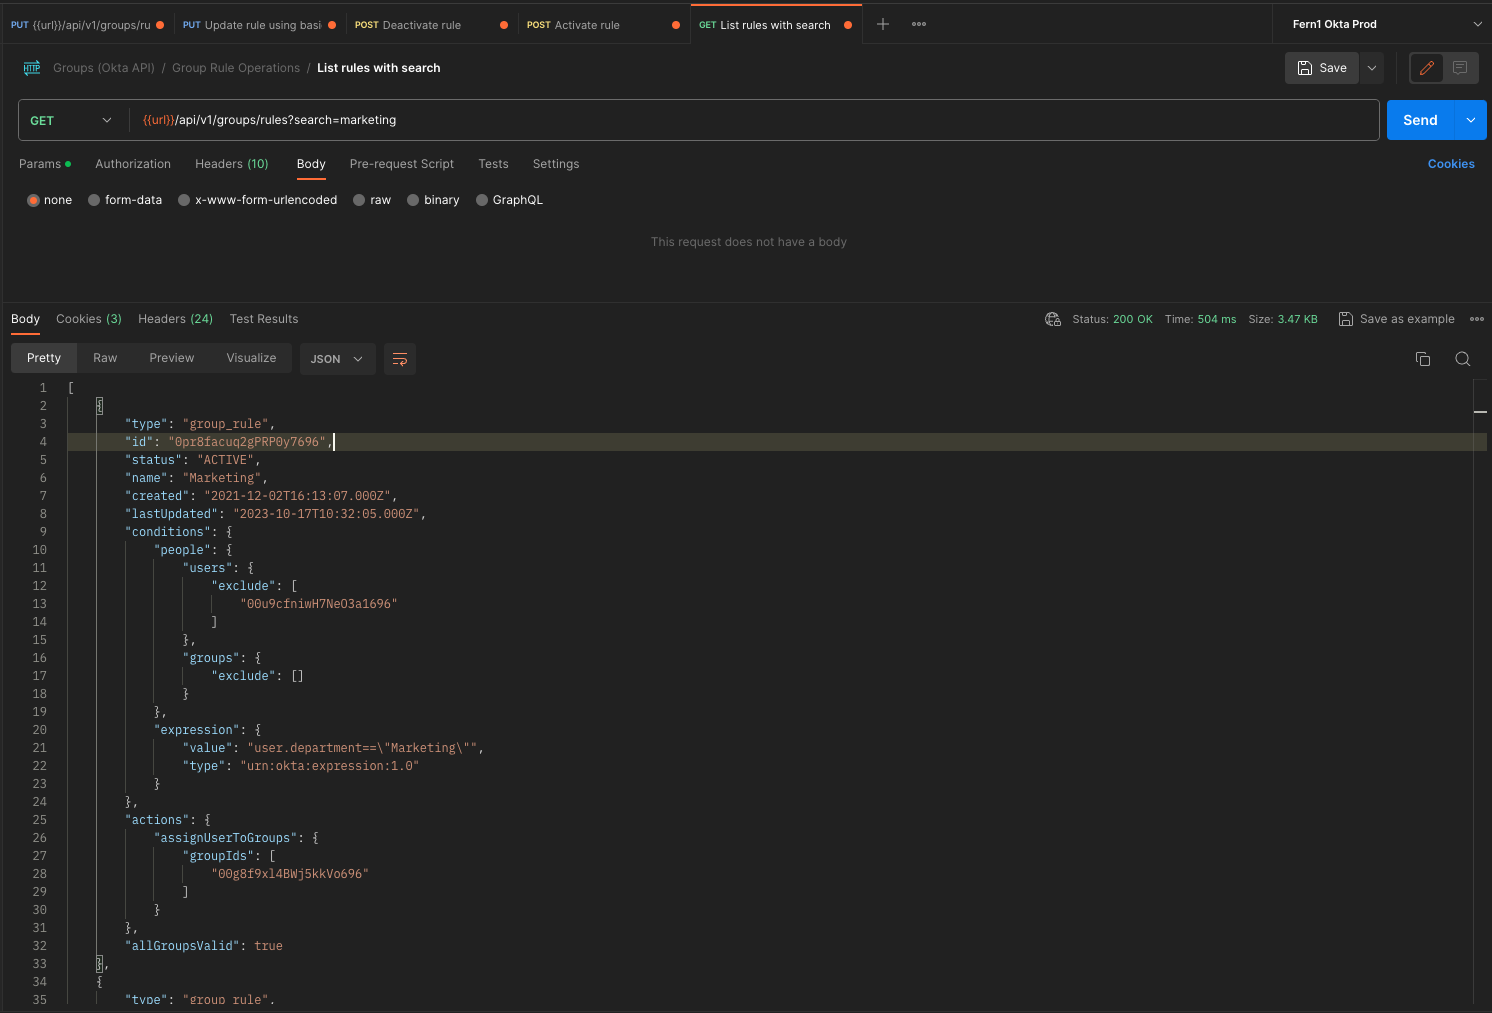
Task: Choose the GraphQL body radio button
Action: [482, 200]
